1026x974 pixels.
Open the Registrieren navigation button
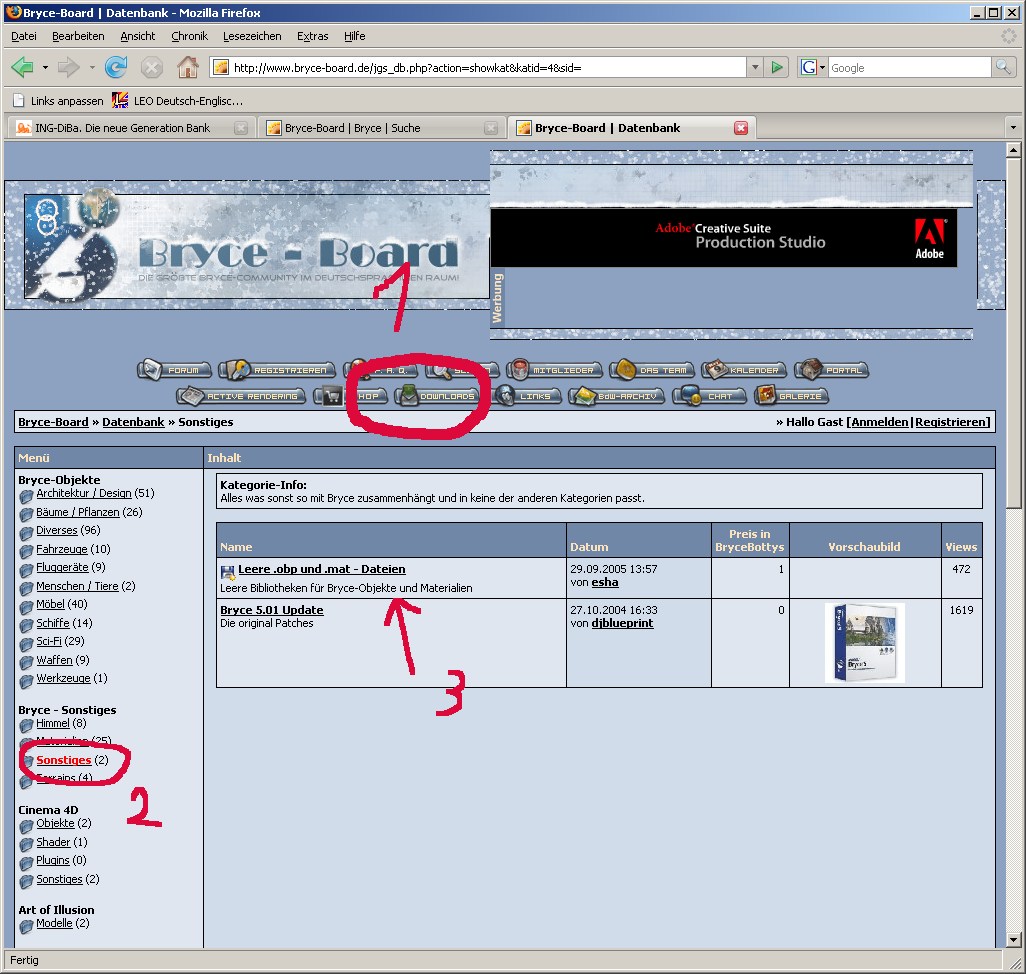pos(277,370)
